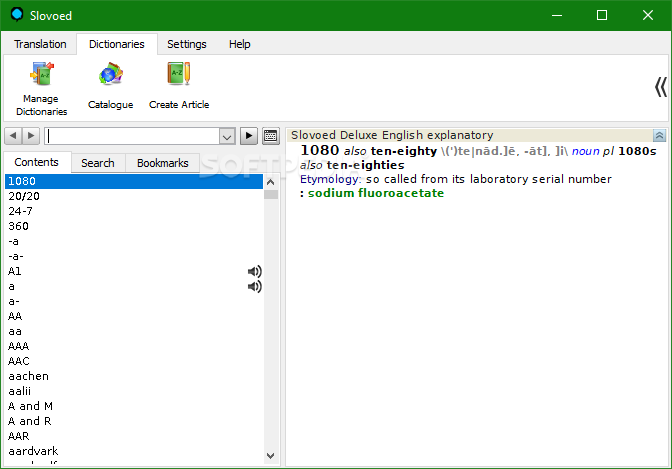Select the 1080 entry
This screenshot has height=469, width=672.
pos(134,181)
